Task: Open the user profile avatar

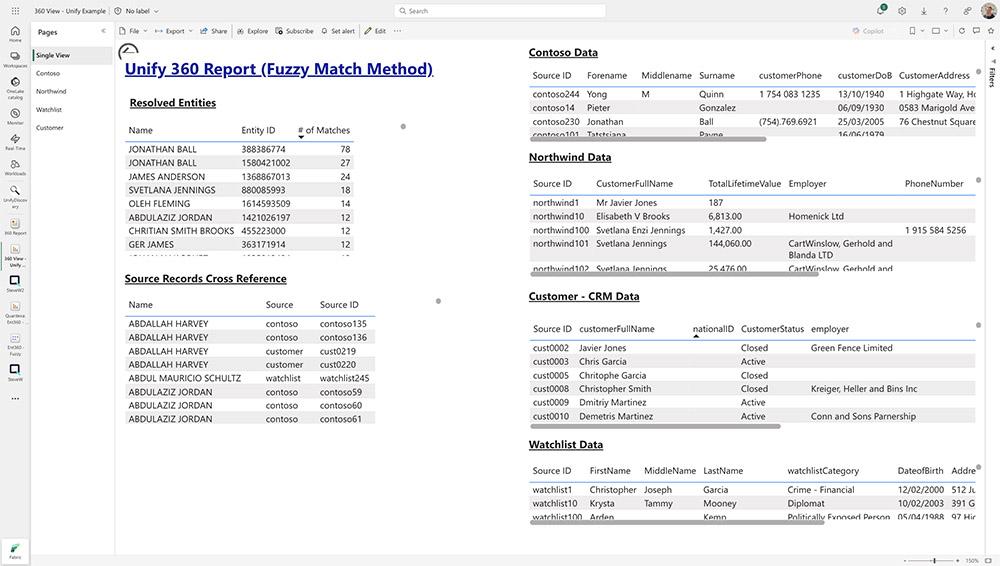Action: point(989,10)
